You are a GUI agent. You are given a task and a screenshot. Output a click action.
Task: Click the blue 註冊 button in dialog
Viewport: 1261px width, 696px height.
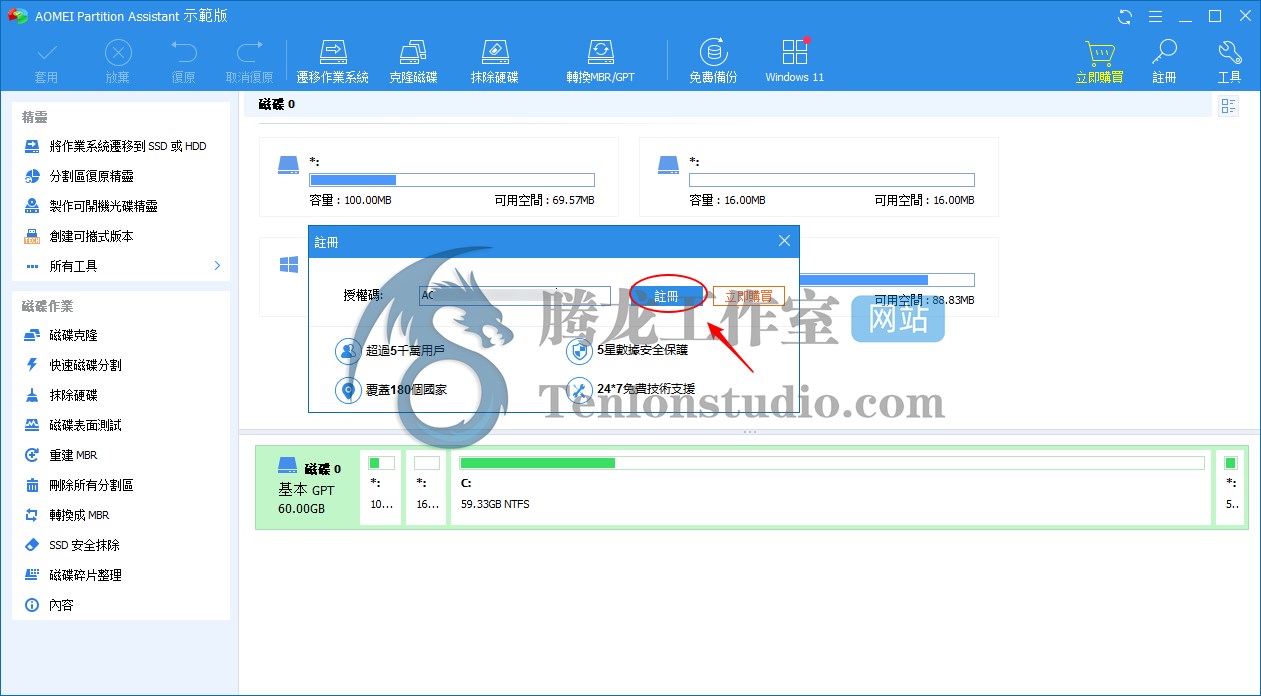pos(666,296)
